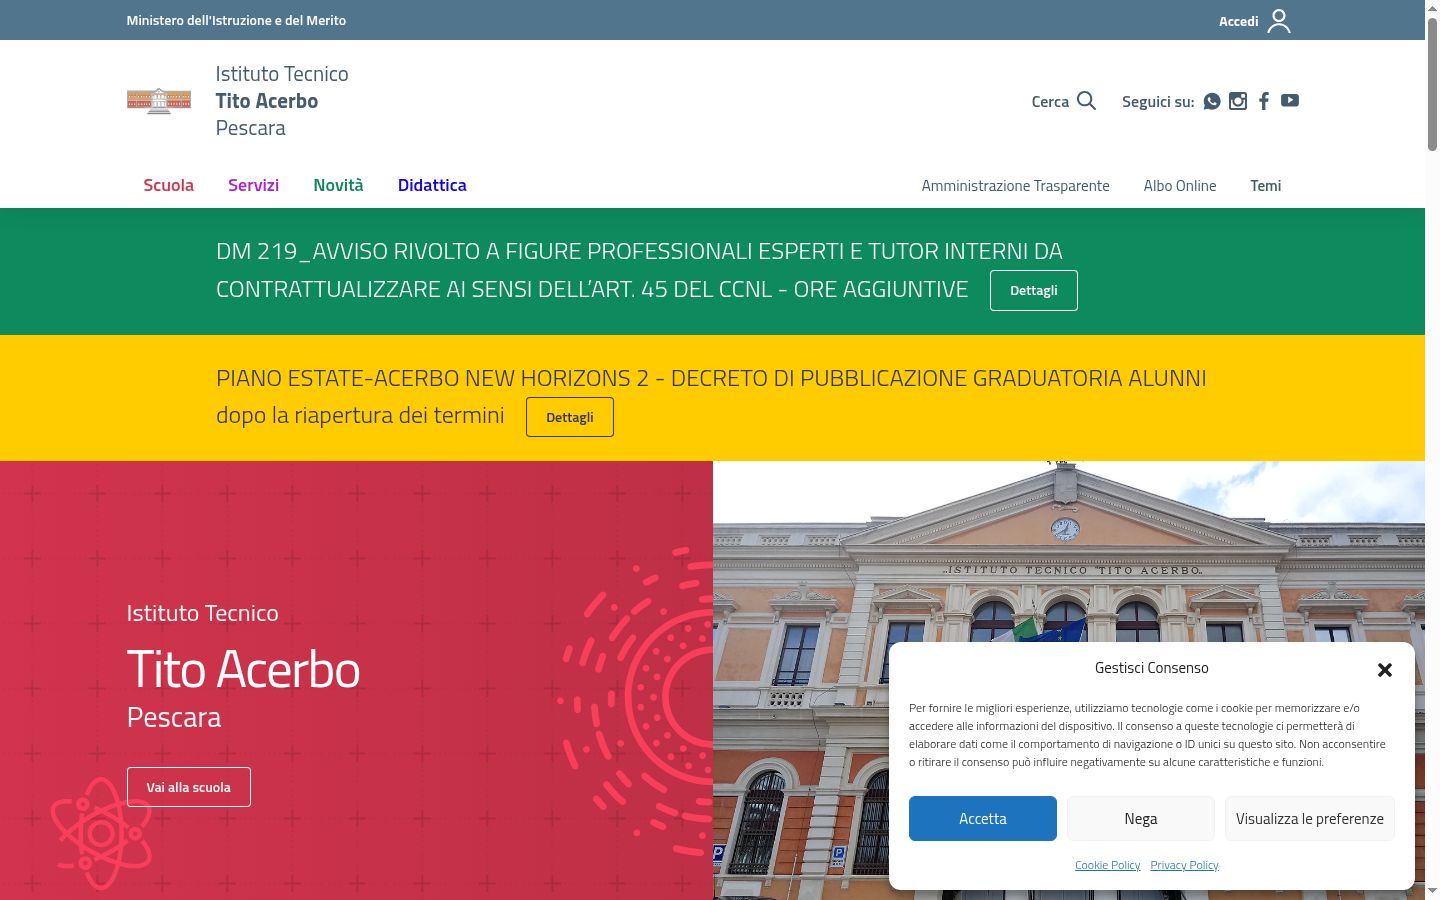Viewport: 1440px width, 900px height.
Task: Click Visualizza le preferenze button
Action: [1310, 818]
